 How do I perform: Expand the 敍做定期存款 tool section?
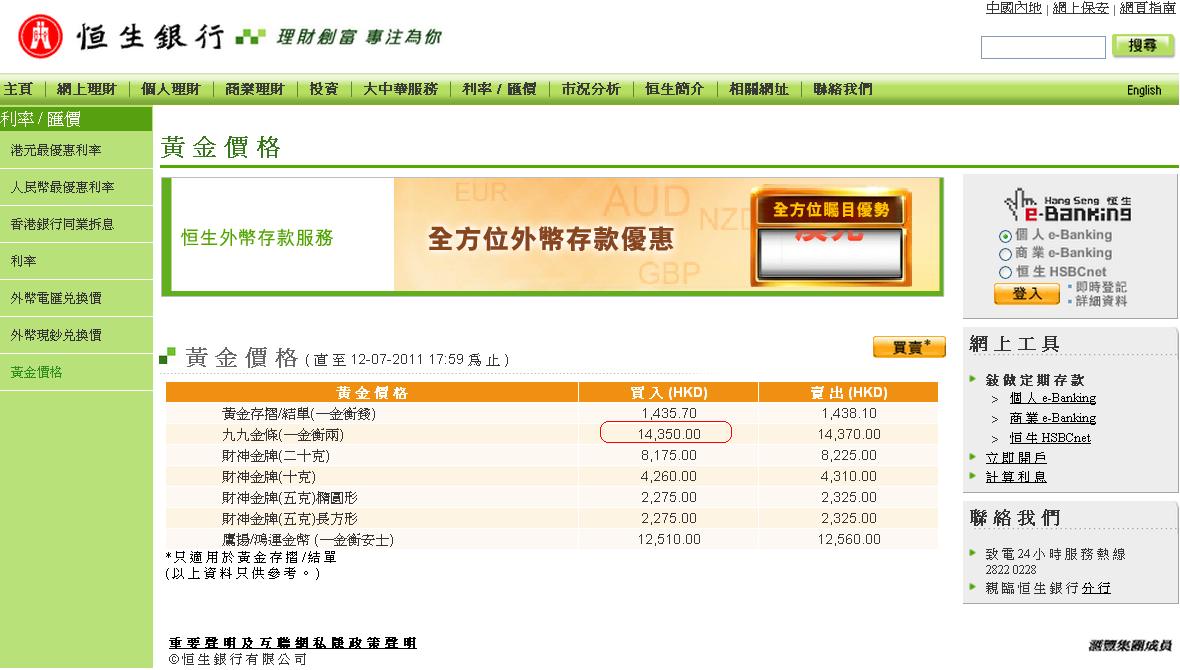(1034, 380)
